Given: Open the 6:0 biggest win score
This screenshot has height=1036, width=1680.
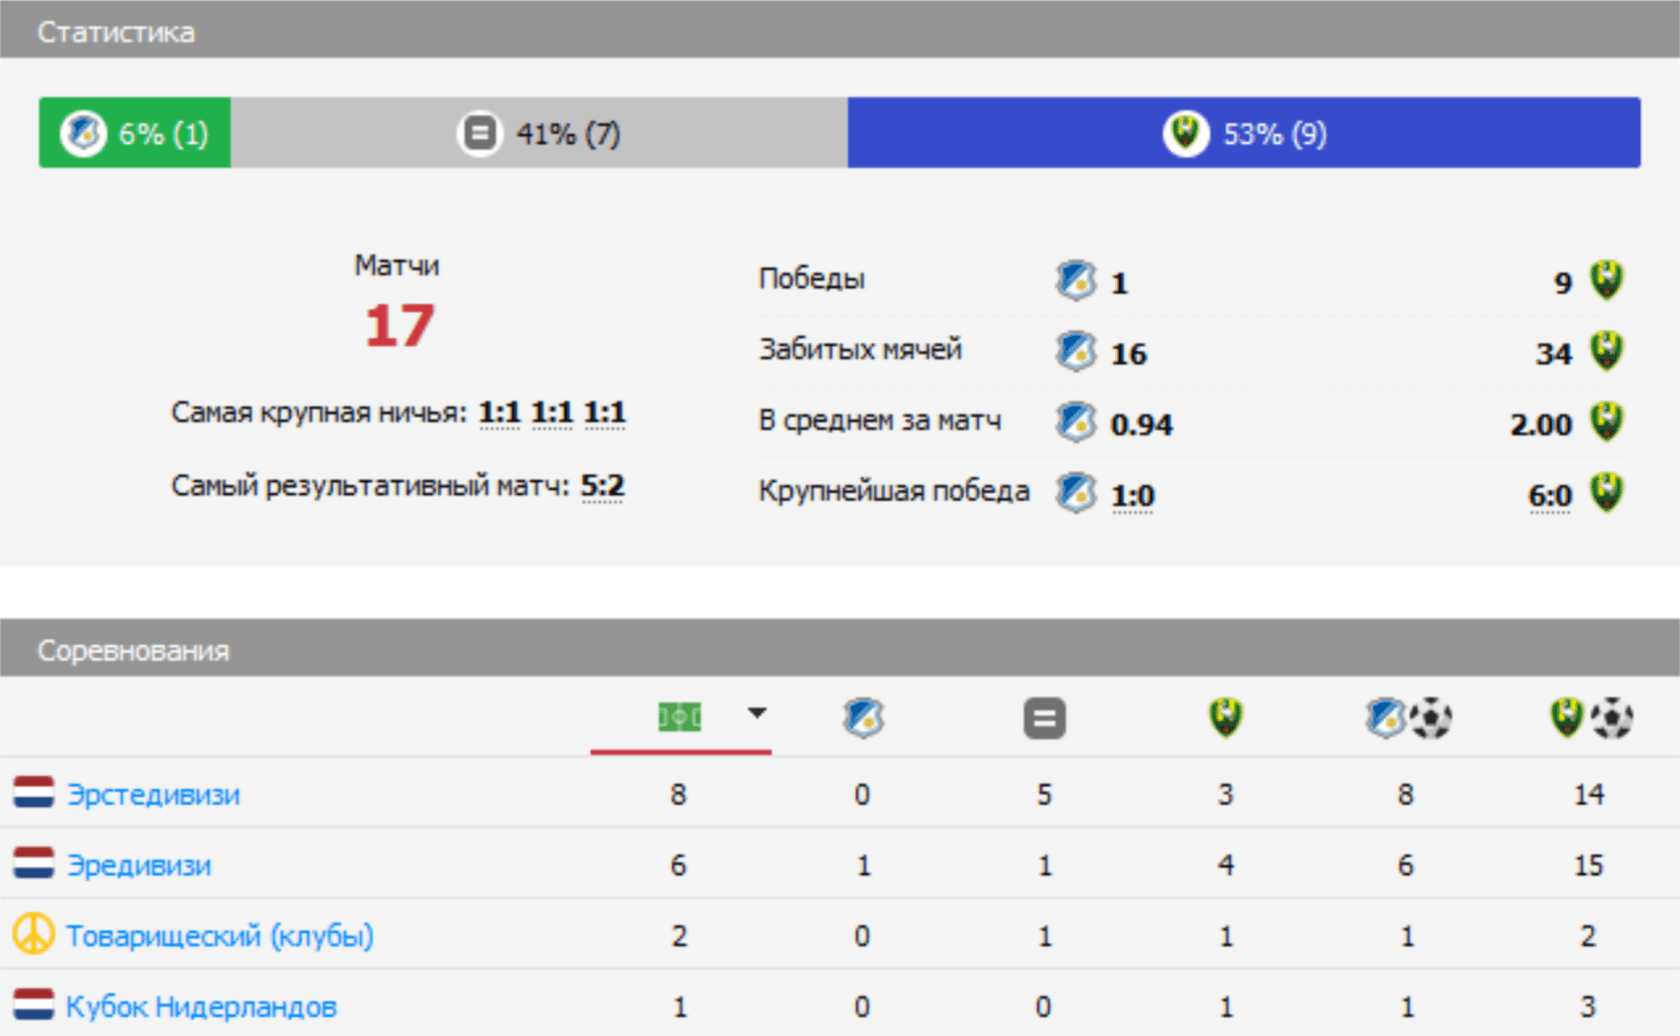Looking at the screenshot, I should point(1550,495).
